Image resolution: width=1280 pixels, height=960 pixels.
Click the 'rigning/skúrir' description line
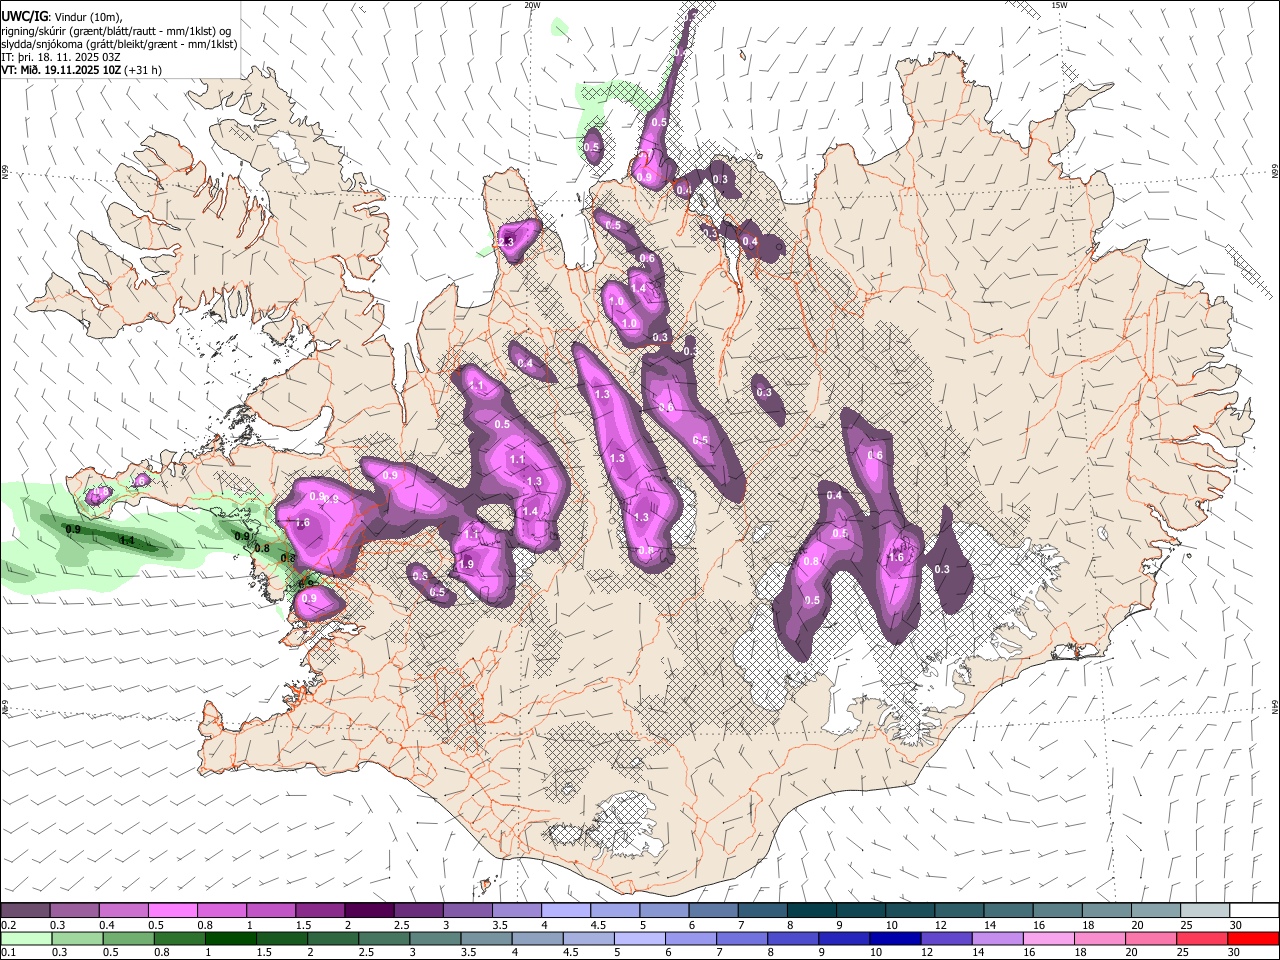coord(116,31)
